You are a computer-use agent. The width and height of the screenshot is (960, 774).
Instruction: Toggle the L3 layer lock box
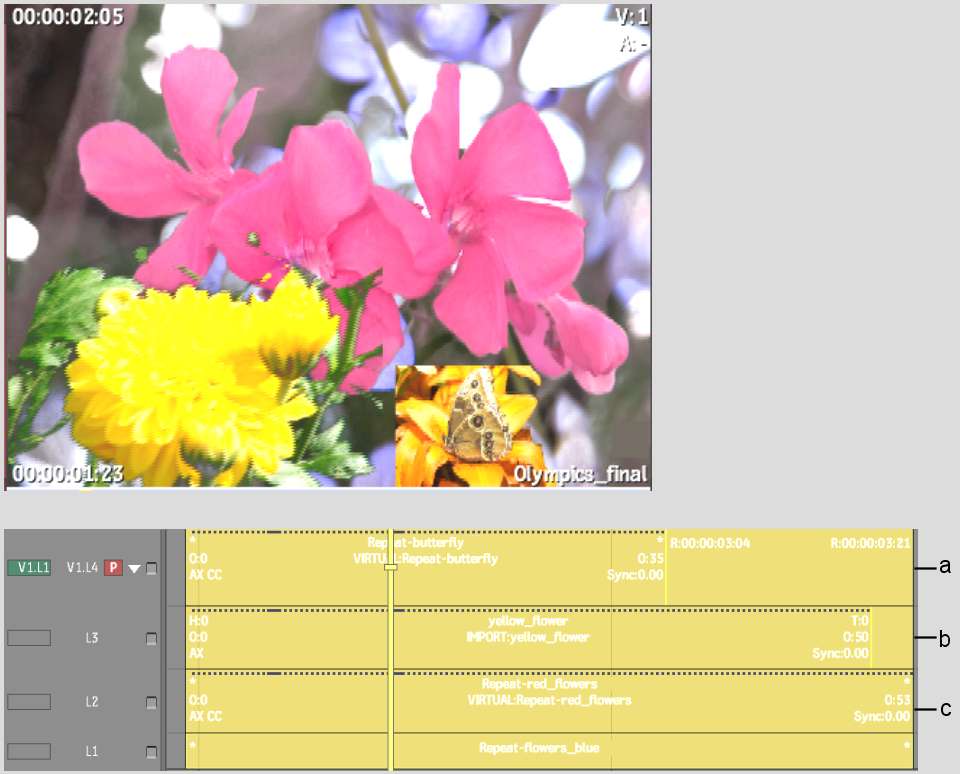click(152, 638)
